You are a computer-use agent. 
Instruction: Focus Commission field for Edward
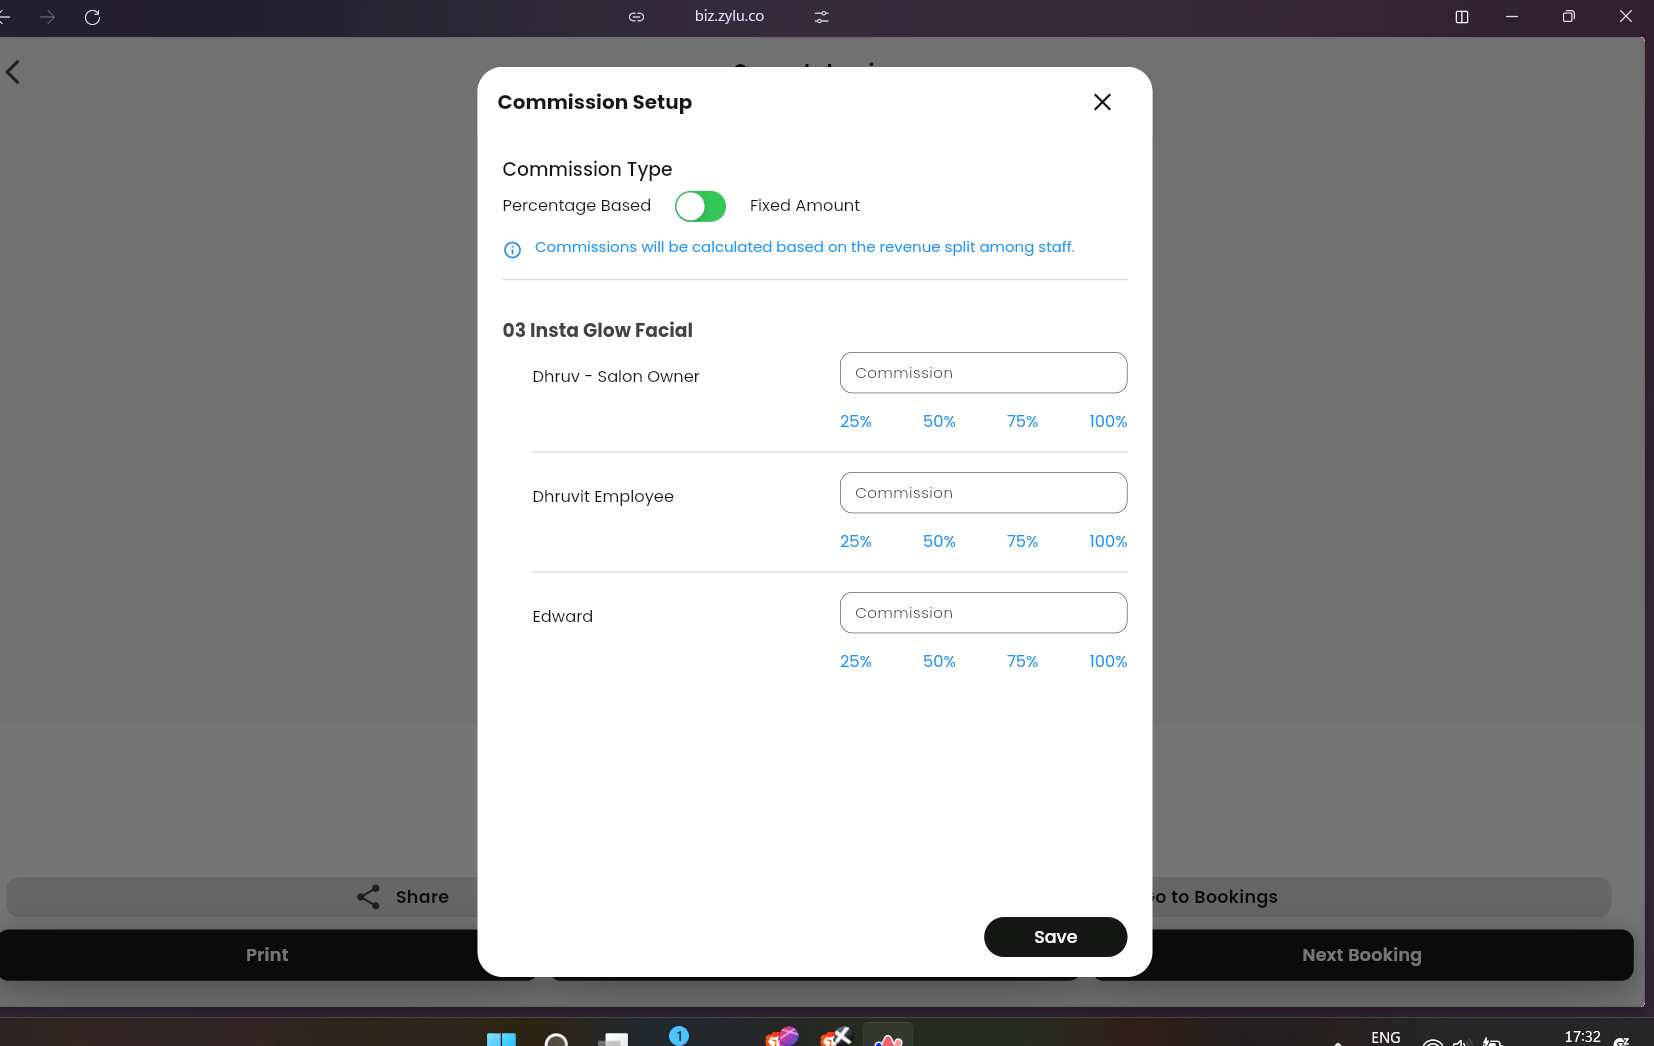pyautogui.click(x=983, y=613)
